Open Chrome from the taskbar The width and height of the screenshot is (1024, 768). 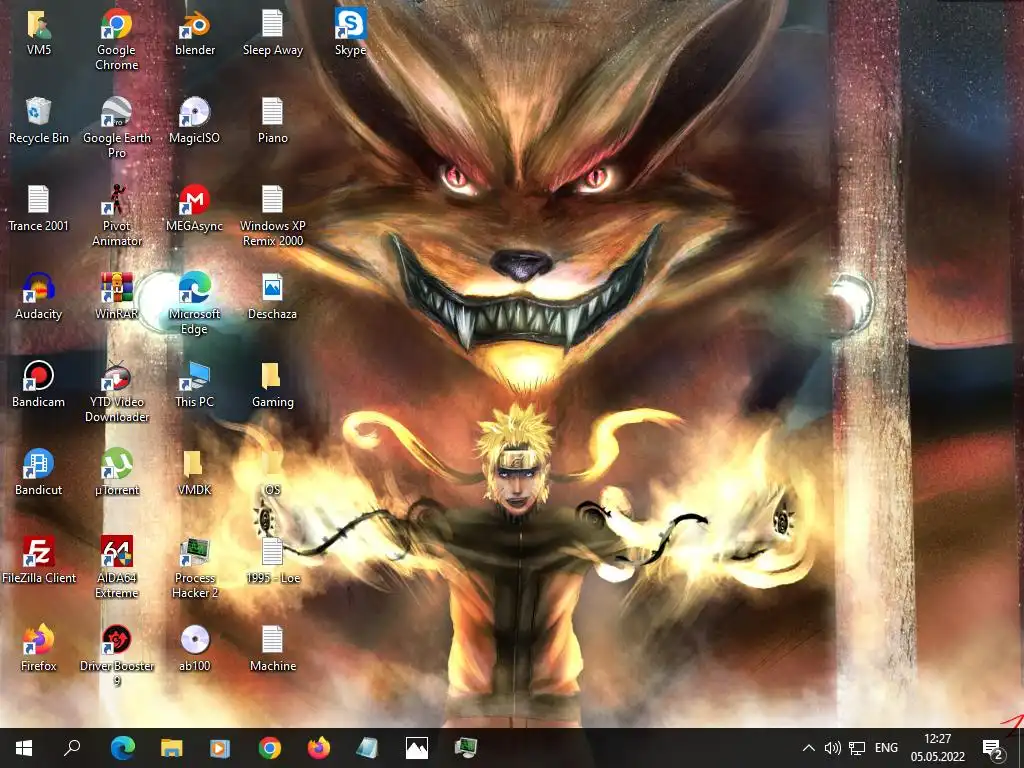pyautogui.click(x=270, y=748)
